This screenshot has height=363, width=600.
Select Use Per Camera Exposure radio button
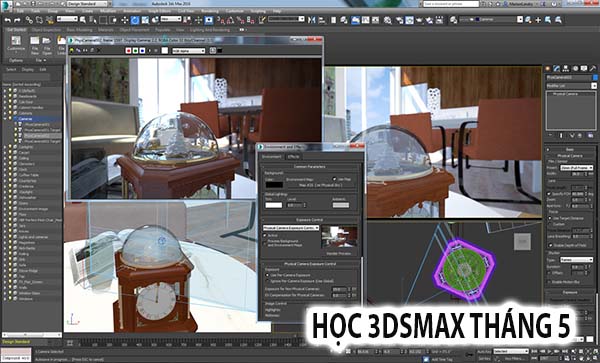click(267, 275)
